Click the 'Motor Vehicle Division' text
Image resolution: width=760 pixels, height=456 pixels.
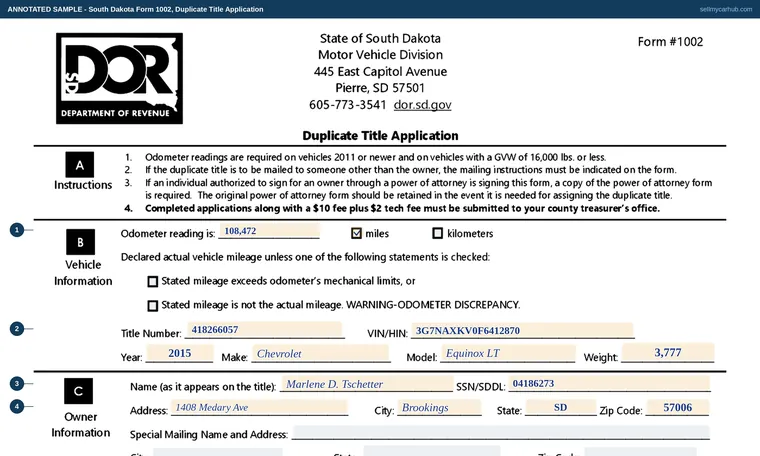tap(380, 55)
